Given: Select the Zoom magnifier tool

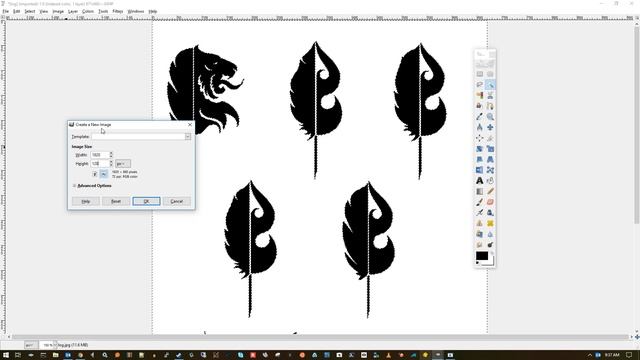Looking at the screenshot, I should click(x=490, y=117).
